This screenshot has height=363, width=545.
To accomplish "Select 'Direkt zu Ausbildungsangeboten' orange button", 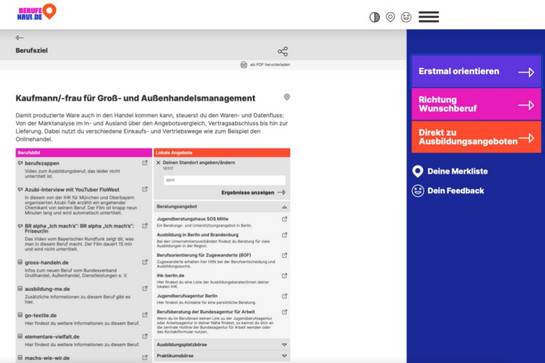I will point(476,137).
